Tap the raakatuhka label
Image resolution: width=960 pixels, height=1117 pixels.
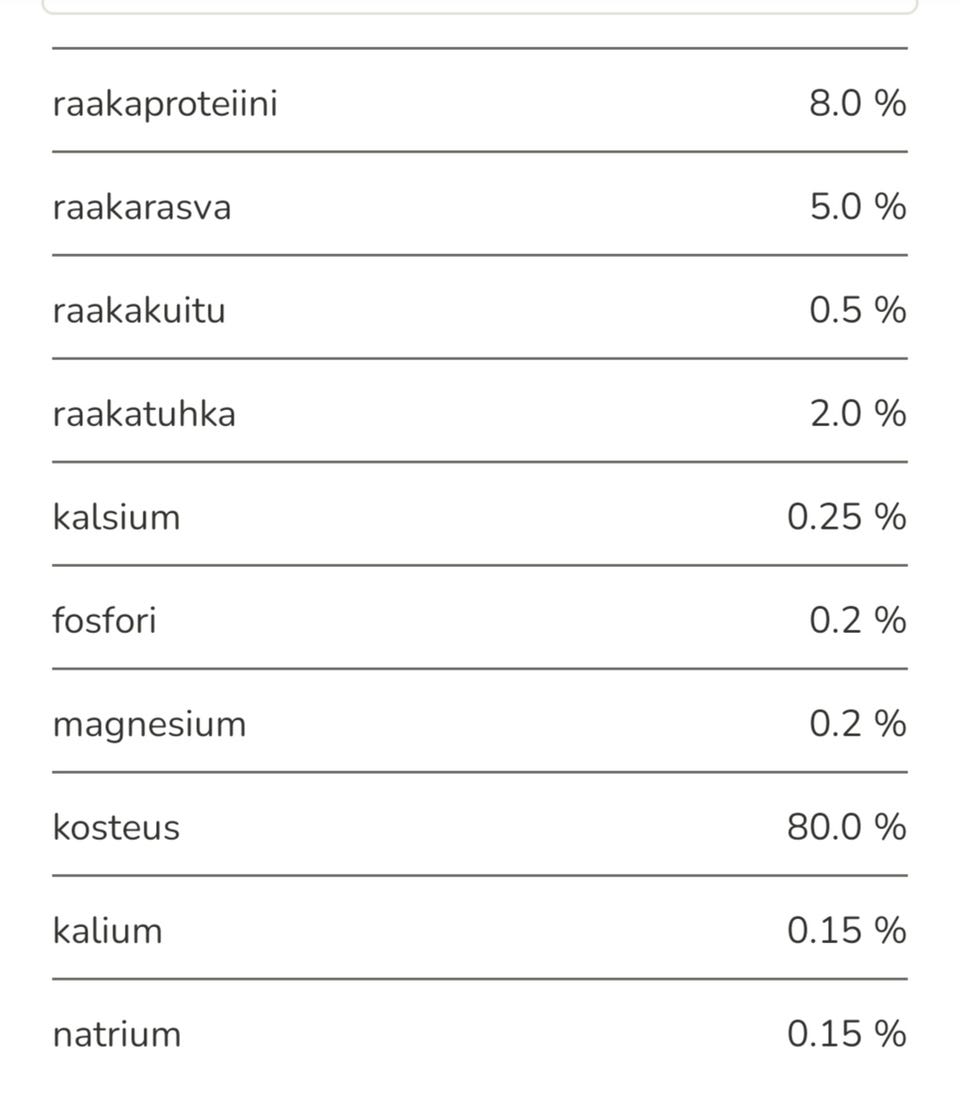tap(144, 413)
